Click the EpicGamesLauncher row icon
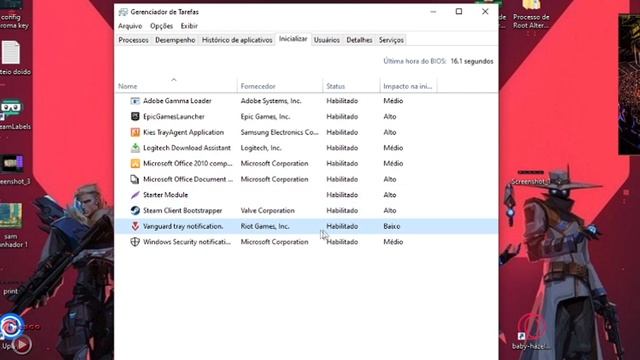640x360 pixels. [135, 116]
